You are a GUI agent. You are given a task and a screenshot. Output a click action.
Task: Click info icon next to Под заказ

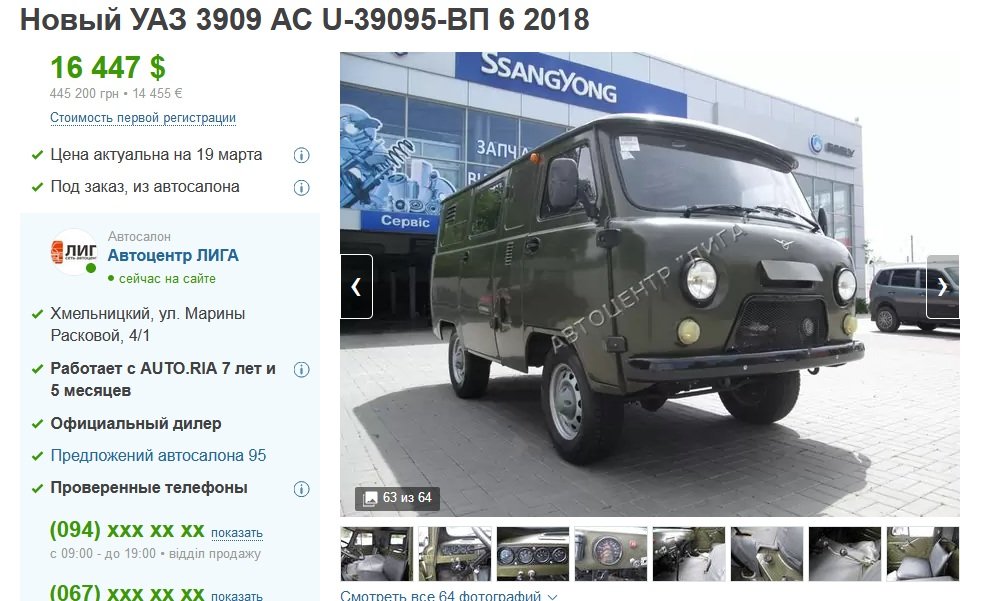click(x=301, y=188)
